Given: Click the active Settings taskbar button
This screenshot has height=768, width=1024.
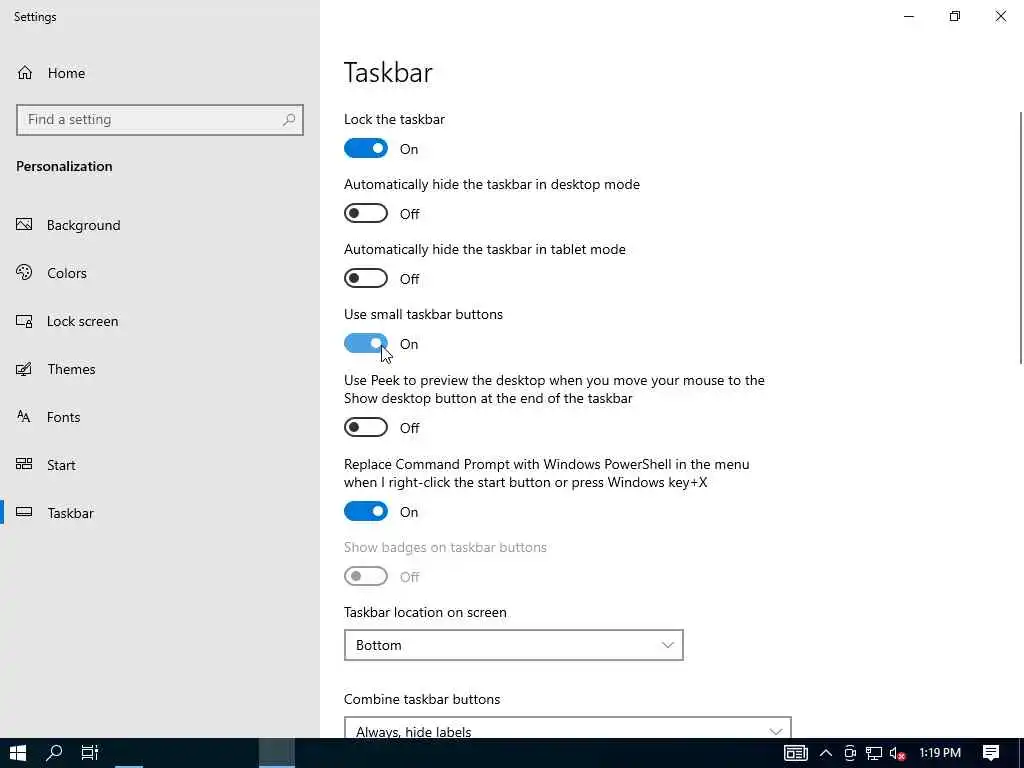Looking at the screenshot, I should click(x=277, y=753).
